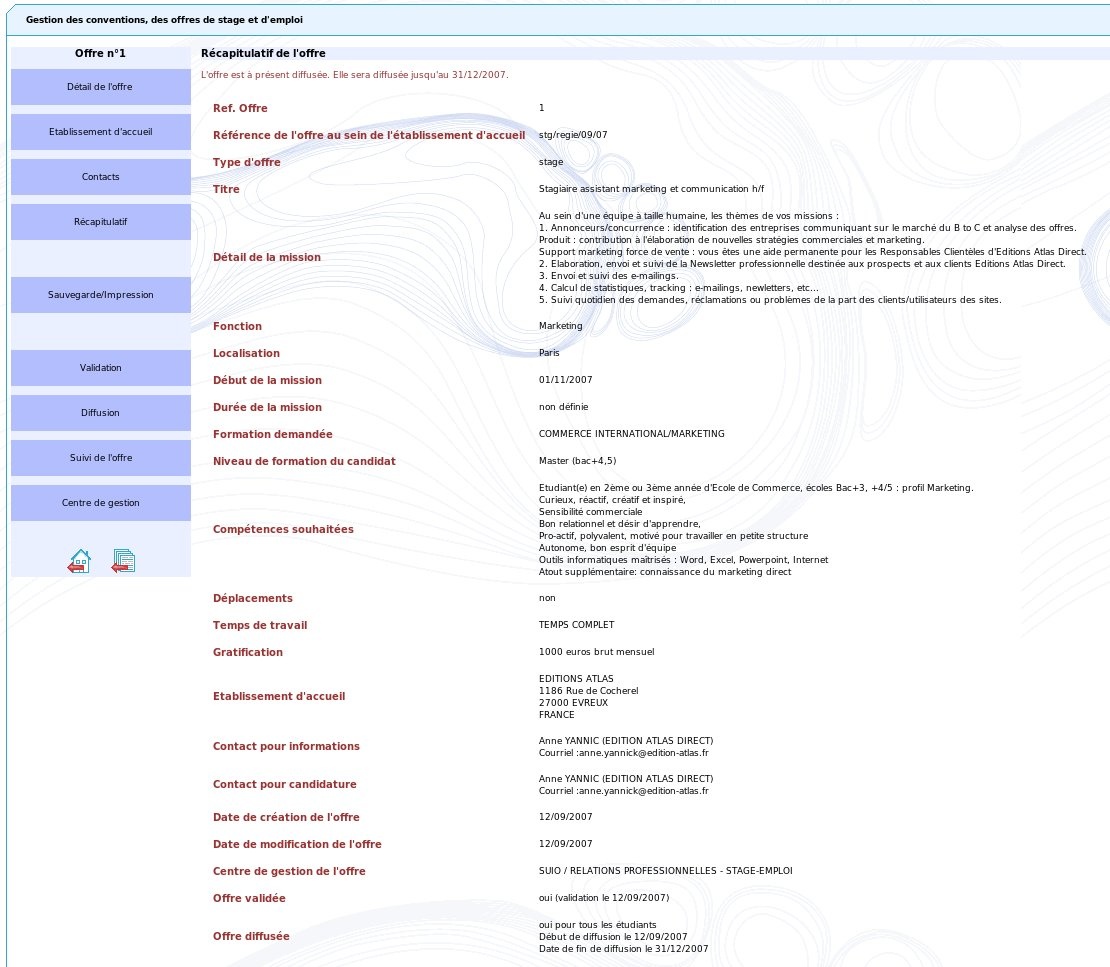The height and width of the screenshot is (967, 1110).
Task: Click the 1000 euros brut mensuel gratification value
Action: pos(596,652)
